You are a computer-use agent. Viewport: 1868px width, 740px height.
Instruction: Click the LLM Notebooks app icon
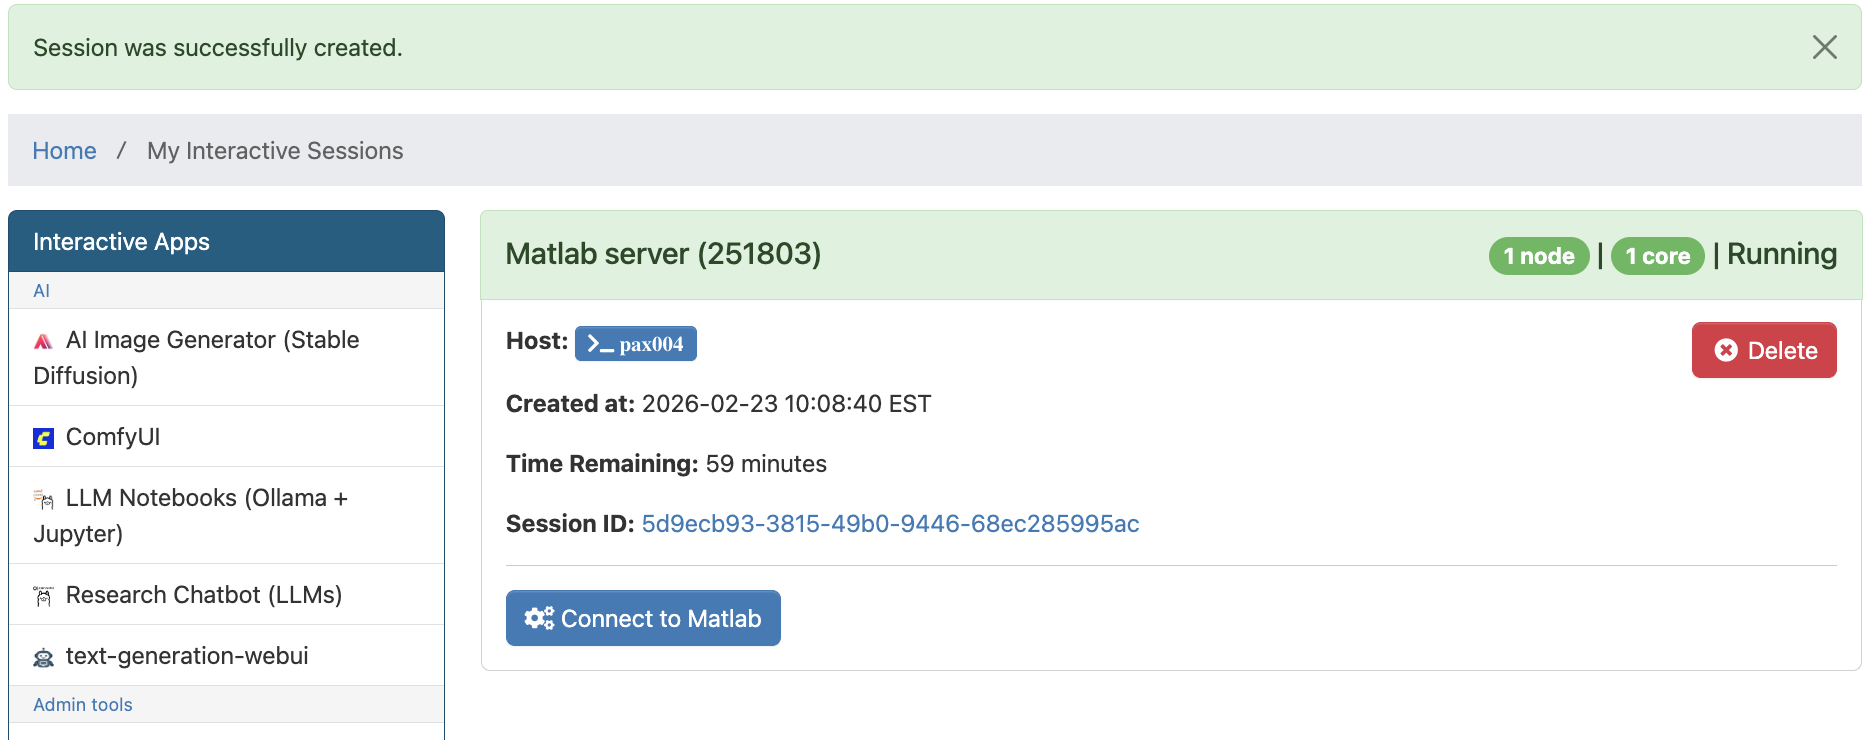click(43, 499)
